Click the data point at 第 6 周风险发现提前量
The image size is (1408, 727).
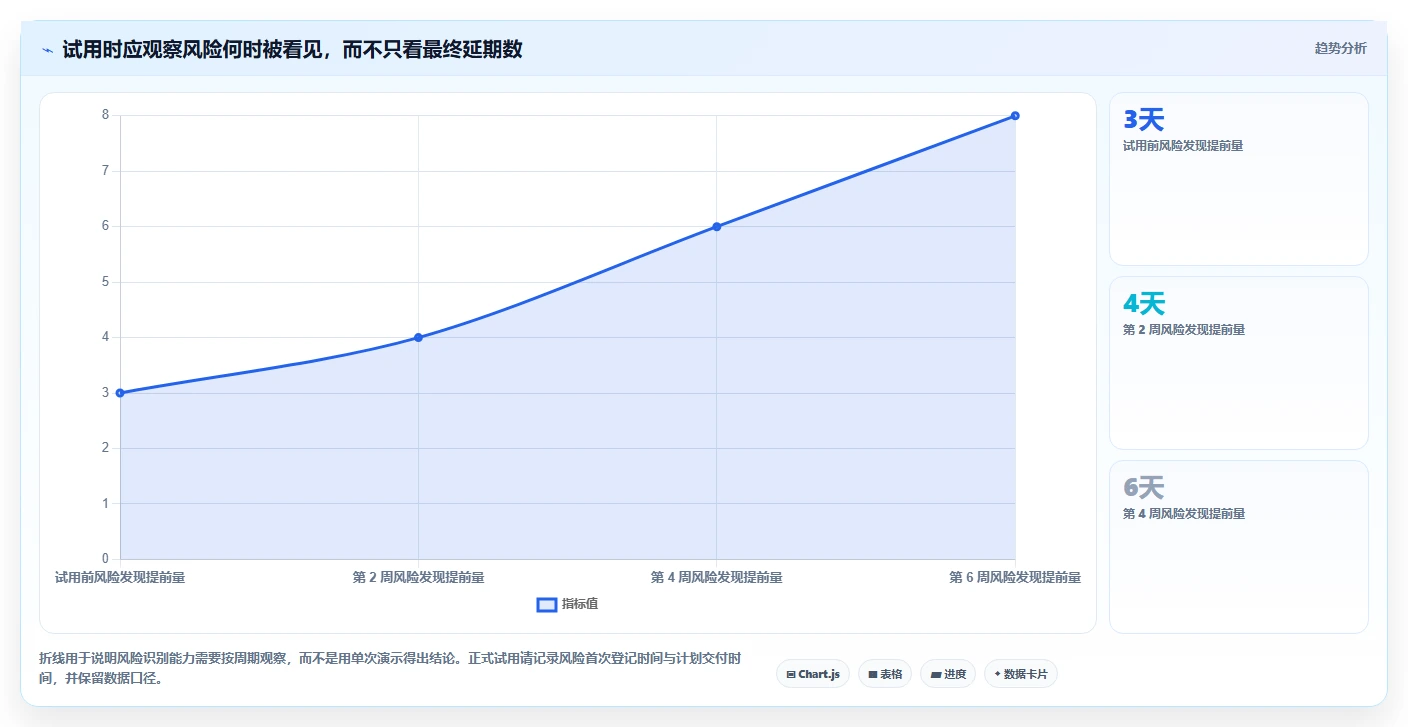click(1015, 115)
